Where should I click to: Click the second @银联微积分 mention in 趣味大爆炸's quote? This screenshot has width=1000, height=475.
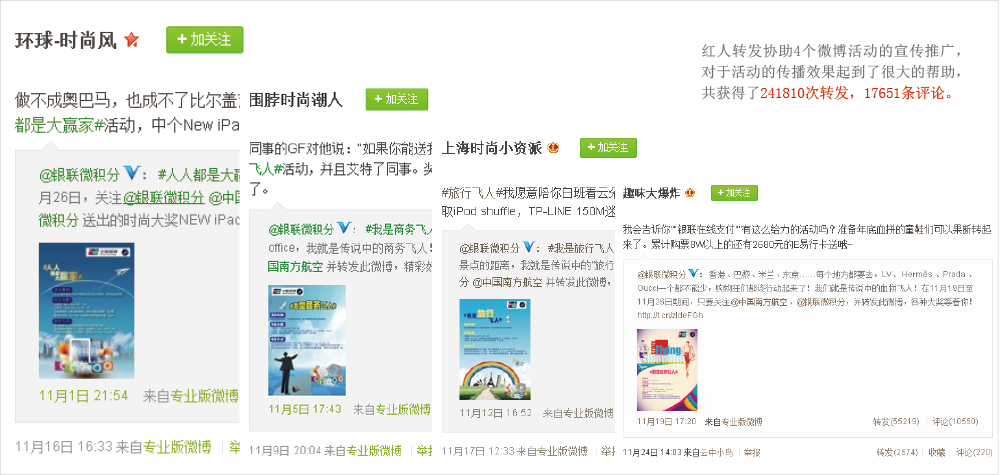pos(822,300)
